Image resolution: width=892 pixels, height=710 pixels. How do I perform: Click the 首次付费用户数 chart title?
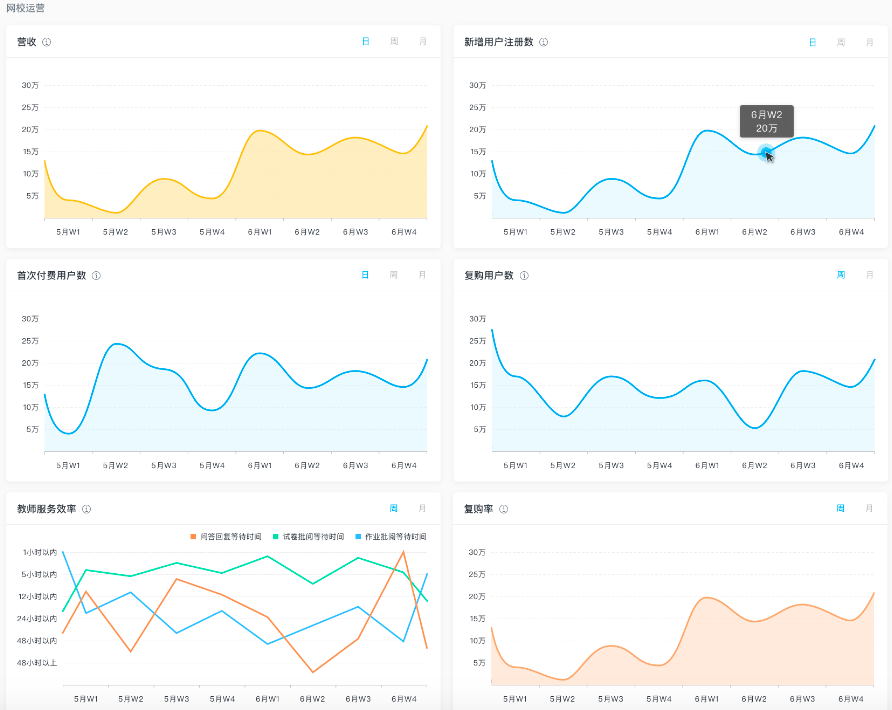pos(52,275)
